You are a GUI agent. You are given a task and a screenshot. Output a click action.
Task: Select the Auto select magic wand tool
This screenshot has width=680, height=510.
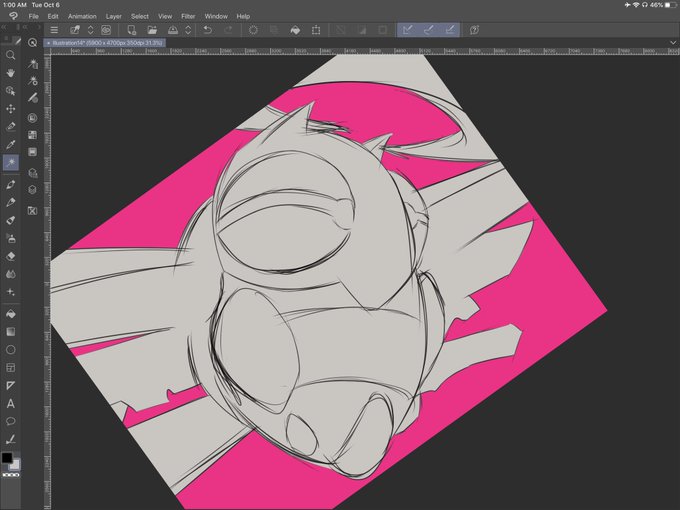point(10,162)
